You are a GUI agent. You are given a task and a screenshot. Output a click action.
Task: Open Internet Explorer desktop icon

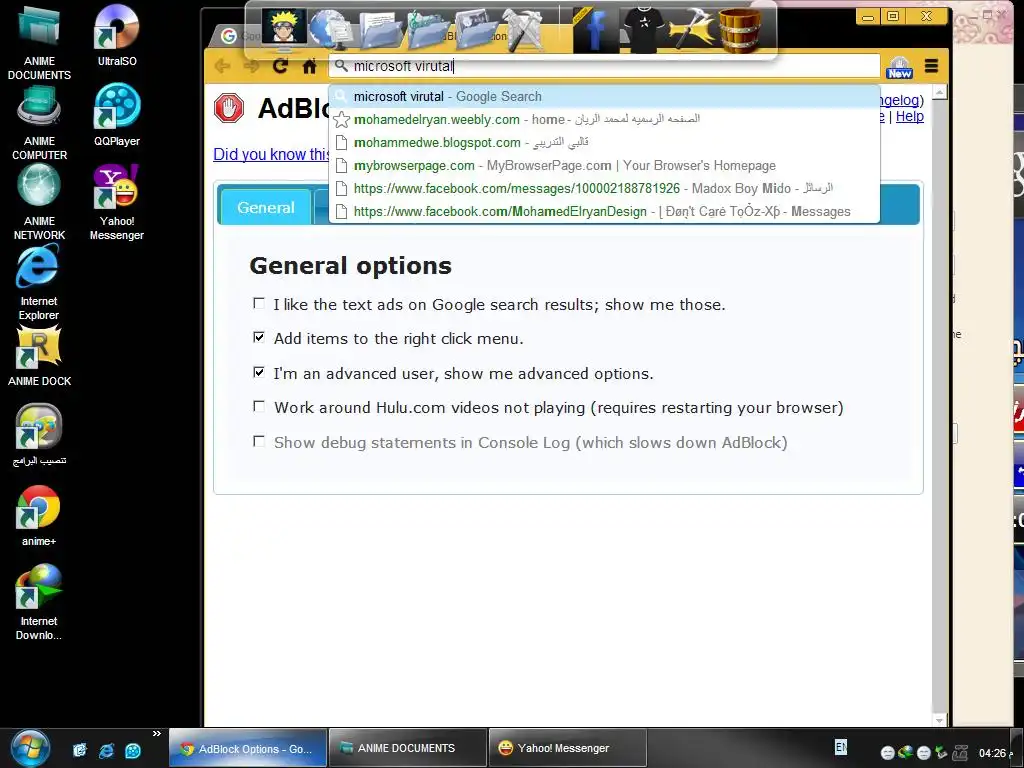[x=39, y=282]
